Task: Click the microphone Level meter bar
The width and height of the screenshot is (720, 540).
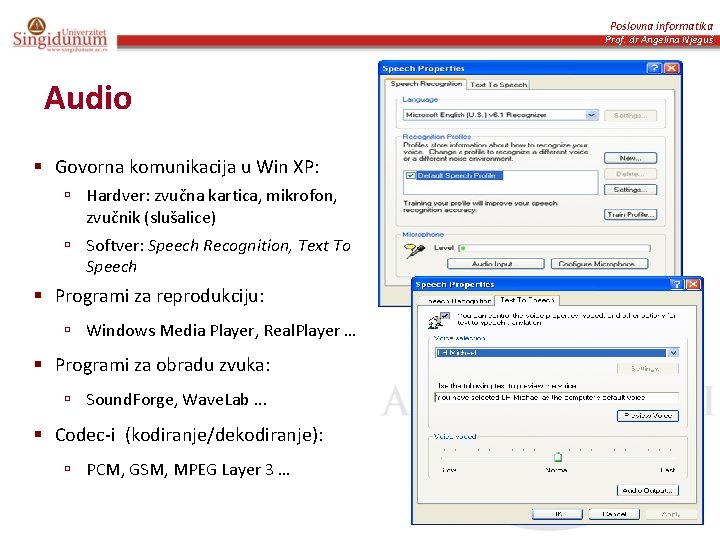Action: coord(554,248)
